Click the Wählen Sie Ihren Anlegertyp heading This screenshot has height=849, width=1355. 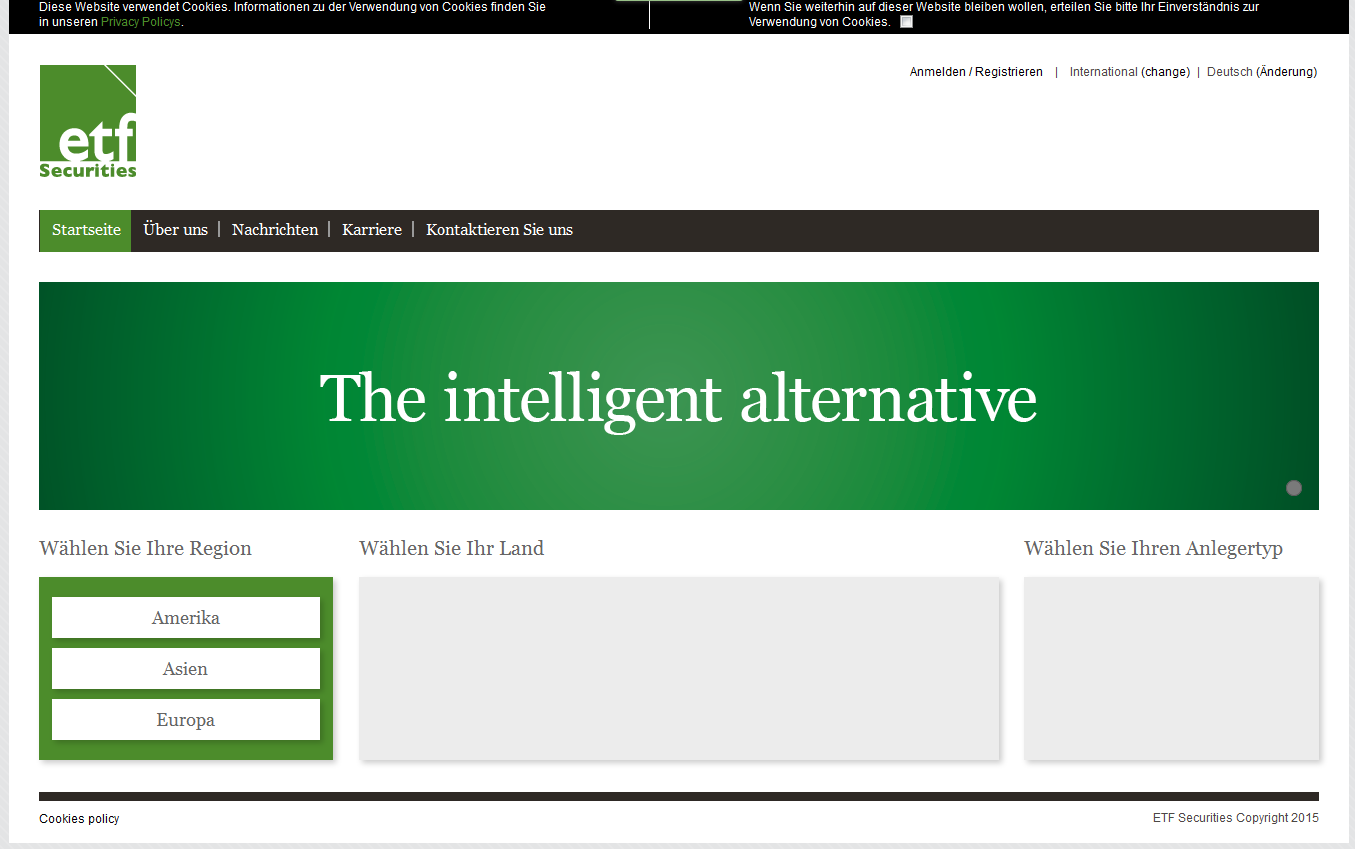(x=1153, y=549)
